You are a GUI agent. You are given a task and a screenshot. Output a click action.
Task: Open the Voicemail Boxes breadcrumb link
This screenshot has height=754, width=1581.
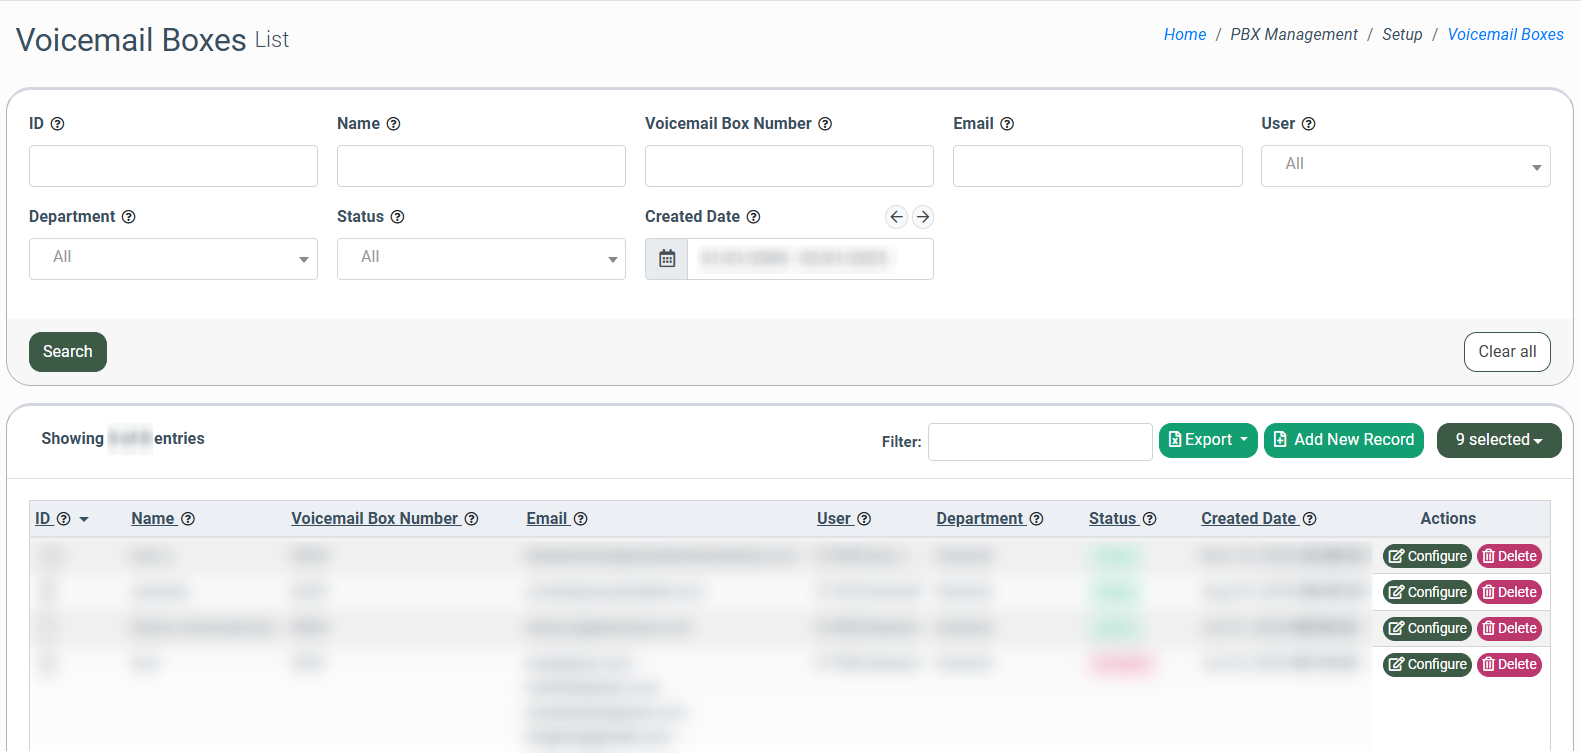pyautogui.click(x=1505, y=34)
